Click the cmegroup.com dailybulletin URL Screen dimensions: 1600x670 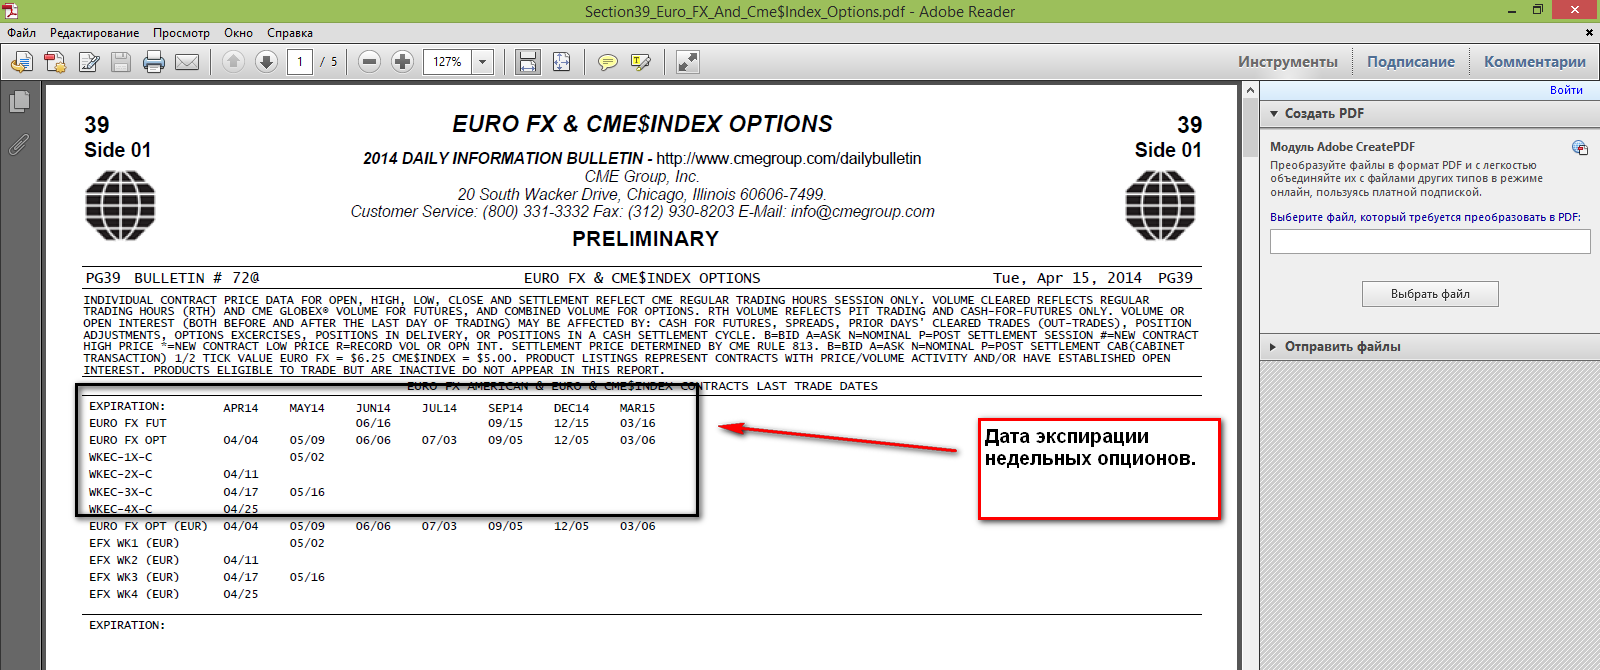[789, 158]
